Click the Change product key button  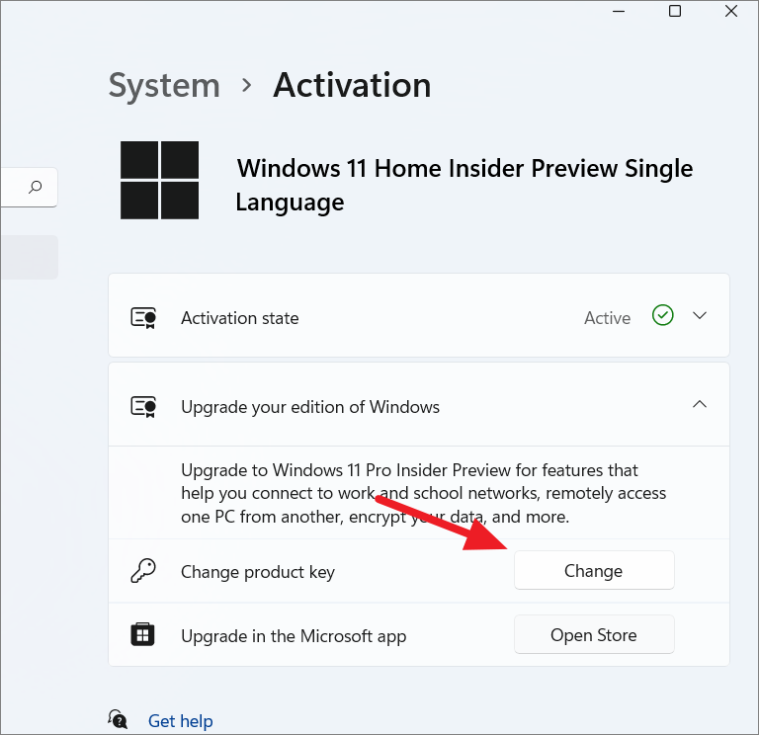click(594, 570)
